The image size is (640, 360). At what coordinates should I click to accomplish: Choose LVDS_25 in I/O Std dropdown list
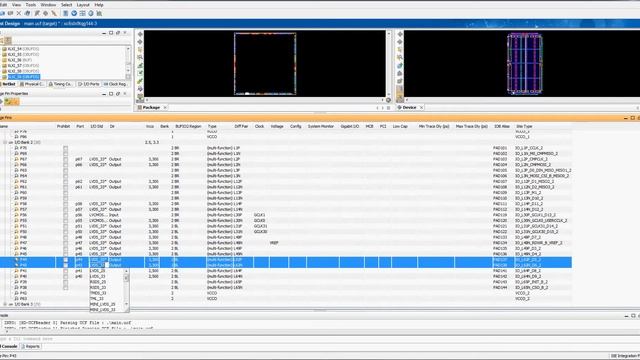98,271
